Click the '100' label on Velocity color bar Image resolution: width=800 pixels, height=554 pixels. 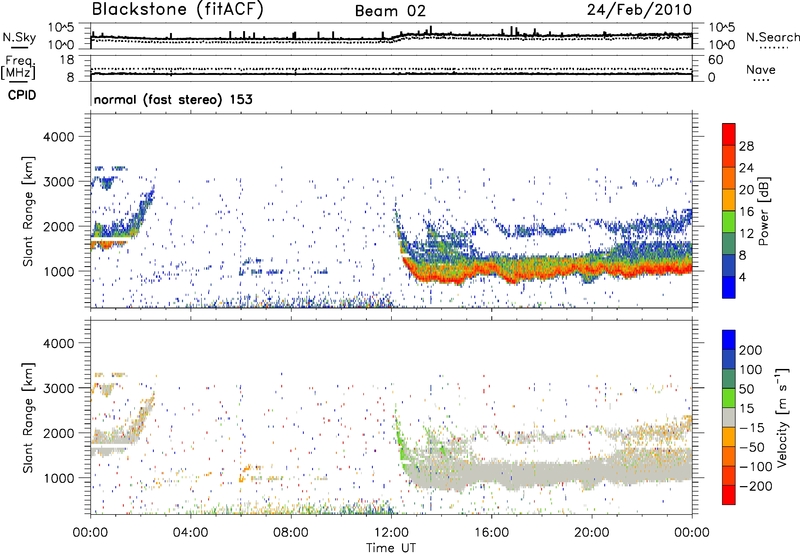pyautogui.click(x=751, y=370)
